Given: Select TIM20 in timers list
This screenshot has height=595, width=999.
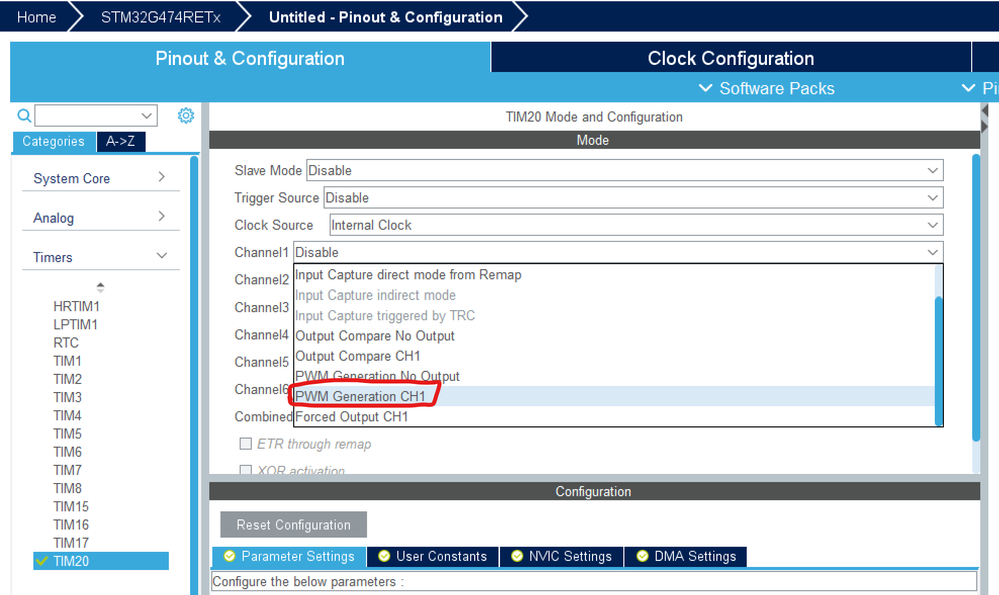Looking at the screenshot, I should 101,561.
